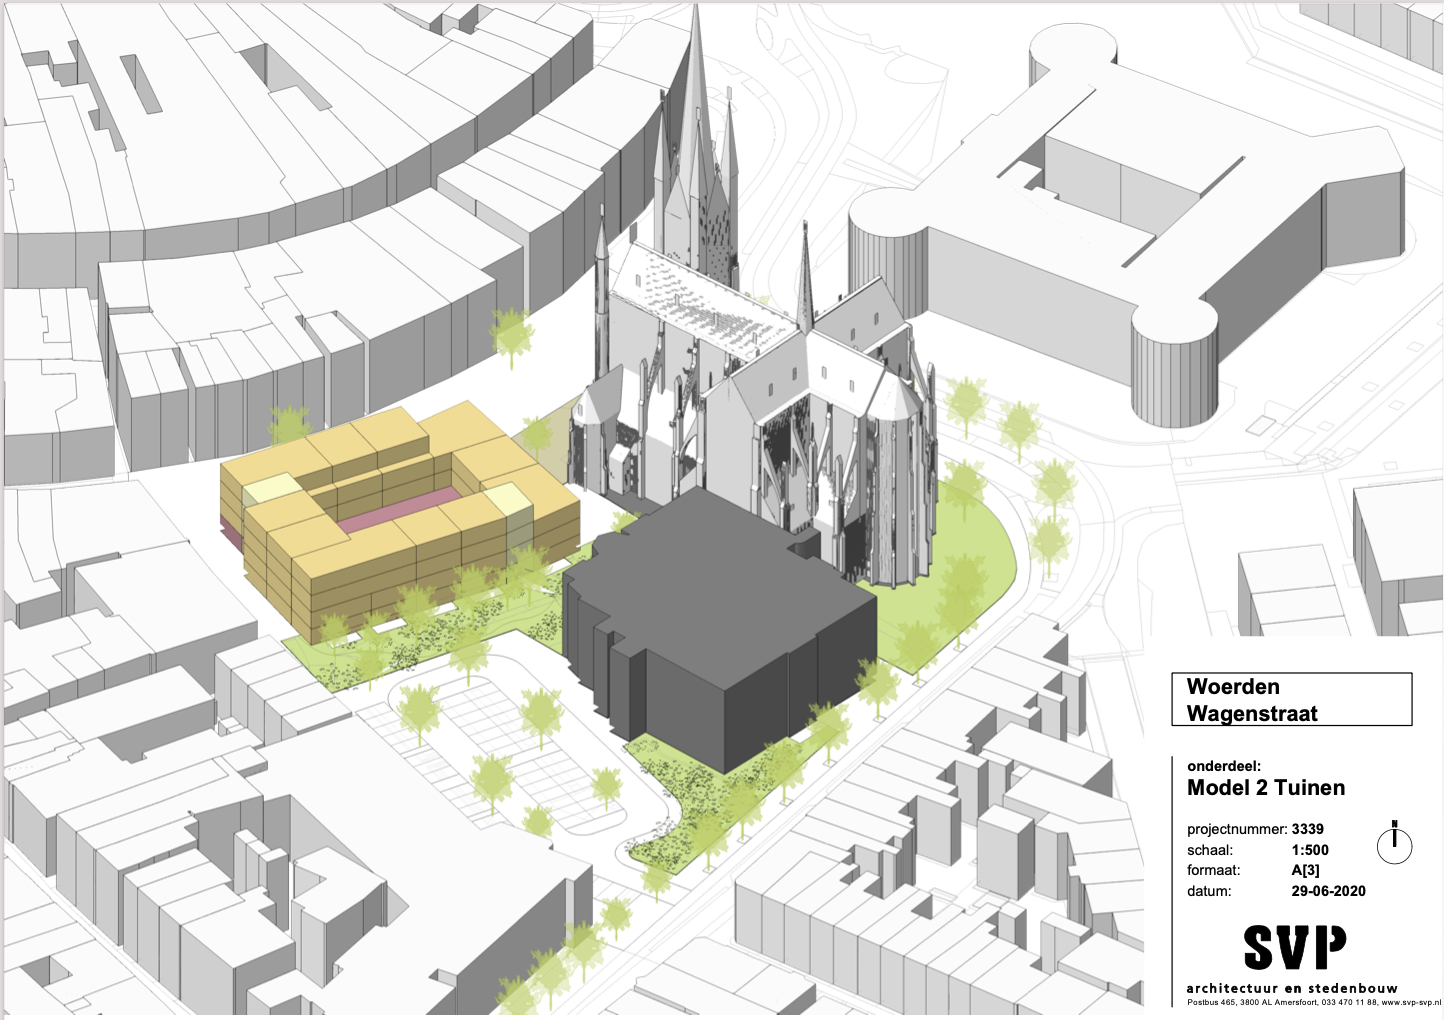Select the 'Woerden' title text
The height and width of the screenshot is (1020, 1444).
coord(1233,686)
